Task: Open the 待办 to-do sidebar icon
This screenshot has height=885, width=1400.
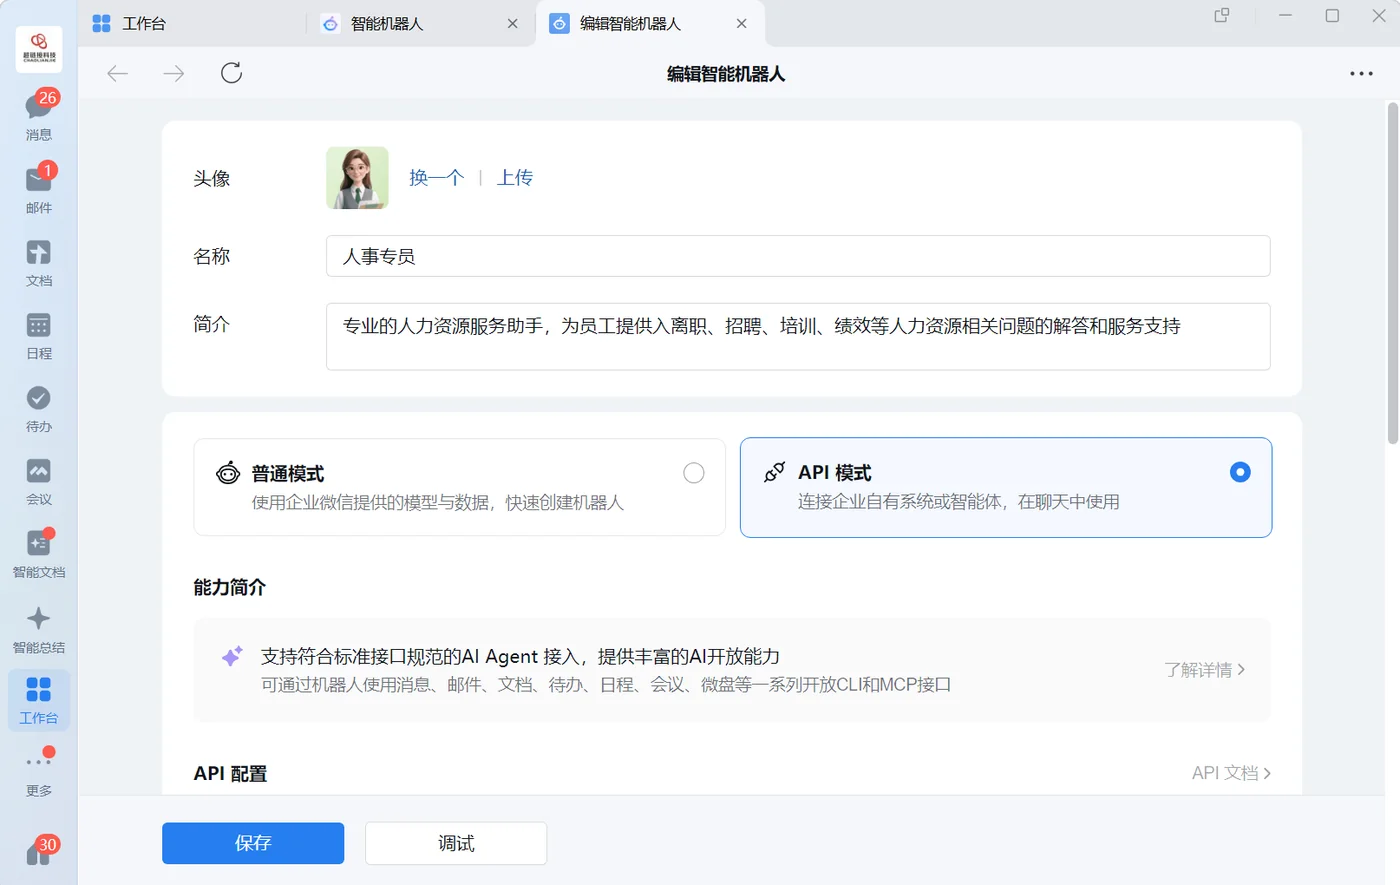Action: pos(39,408)
